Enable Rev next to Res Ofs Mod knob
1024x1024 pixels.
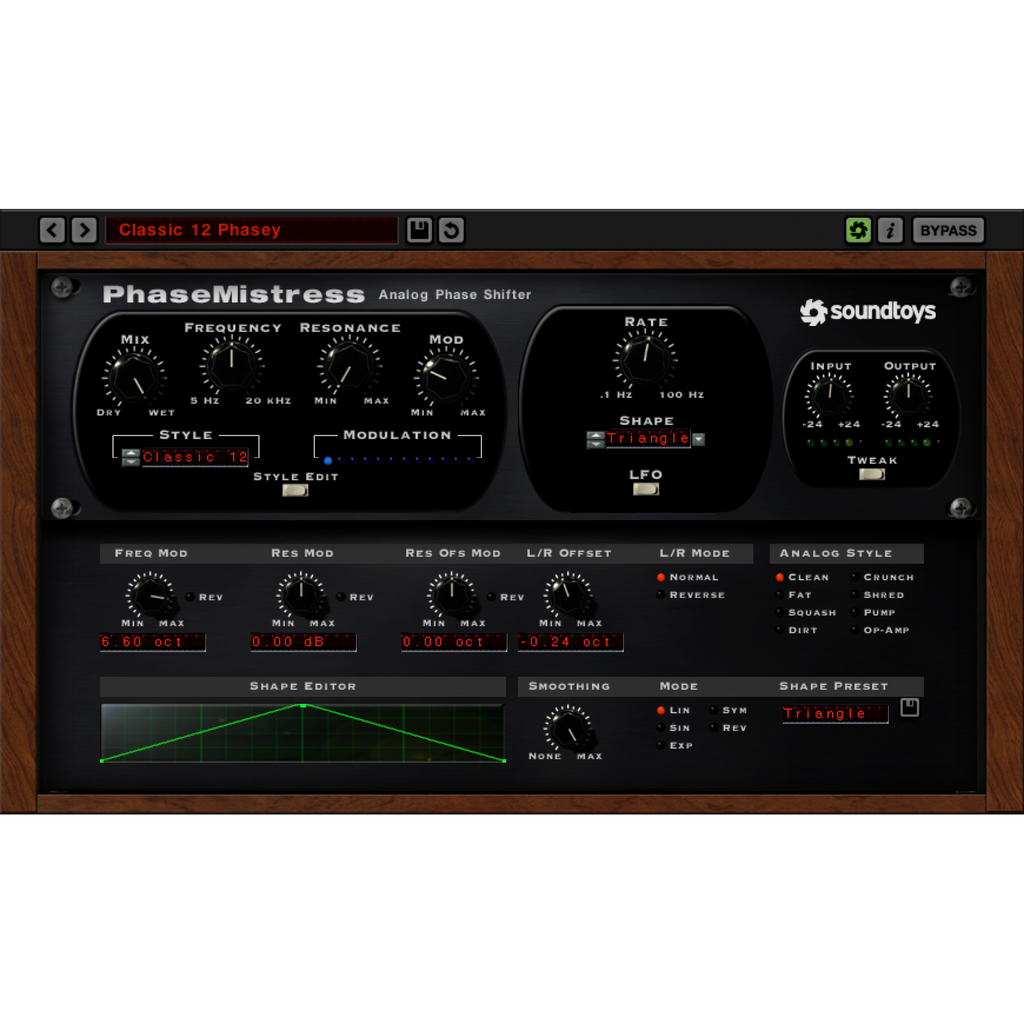pyautogui.click(x=491, y=597)
